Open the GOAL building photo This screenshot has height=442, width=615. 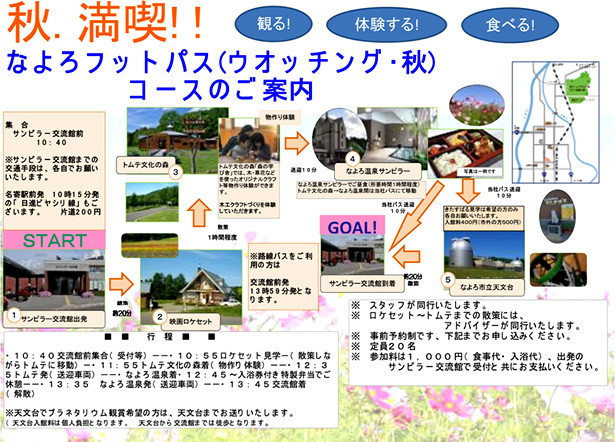(x=352, y=255)
